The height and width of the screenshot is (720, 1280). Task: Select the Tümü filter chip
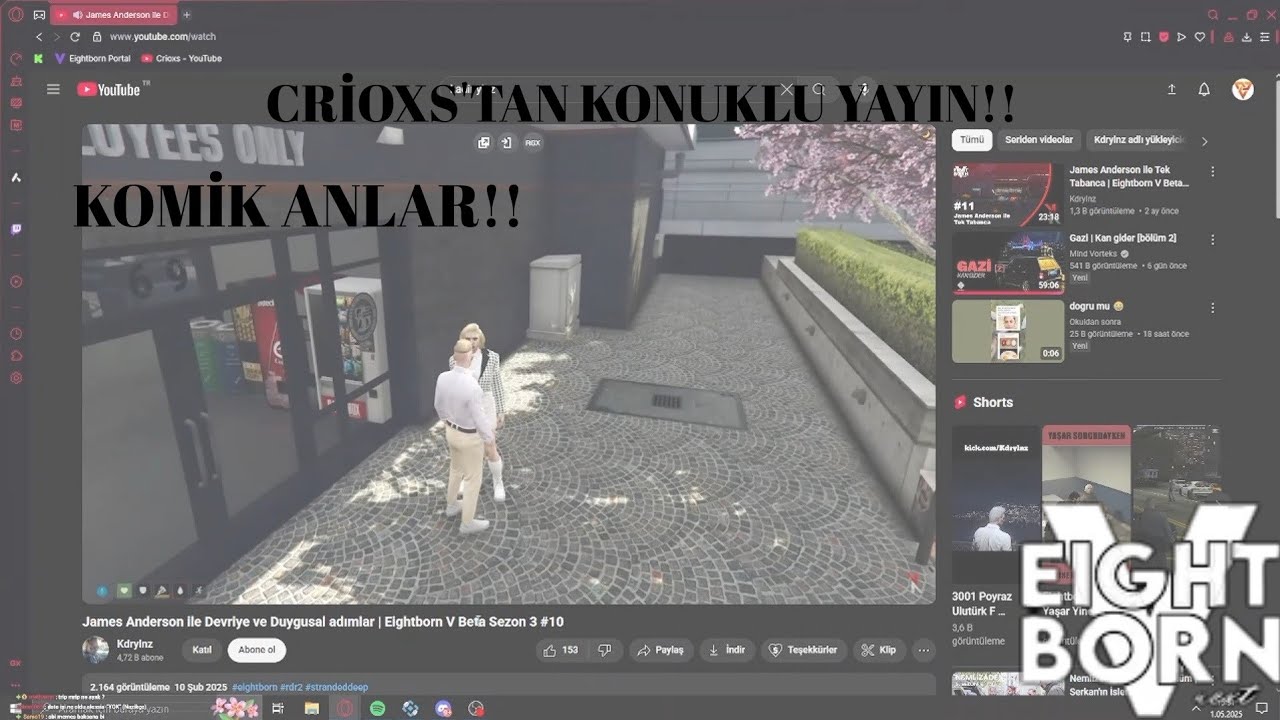coord(971,140)
